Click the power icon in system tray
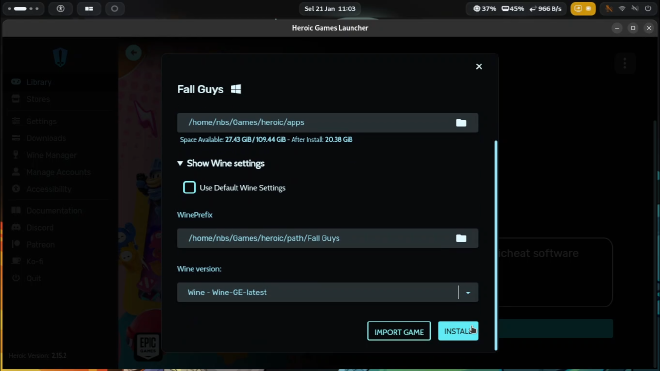Viewport: 660px width, 371px height. tap(648, 8)
